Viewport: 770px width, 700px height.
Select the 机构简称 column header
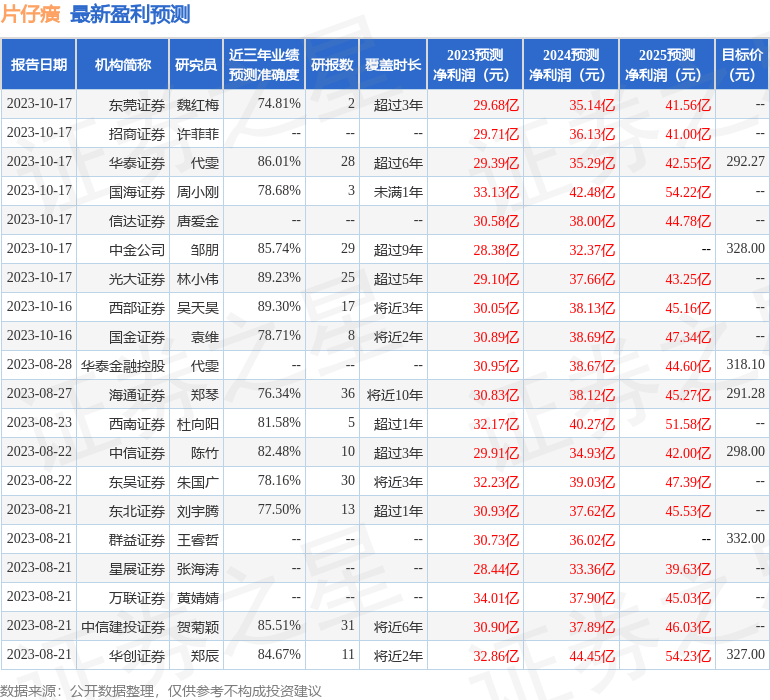123,64
